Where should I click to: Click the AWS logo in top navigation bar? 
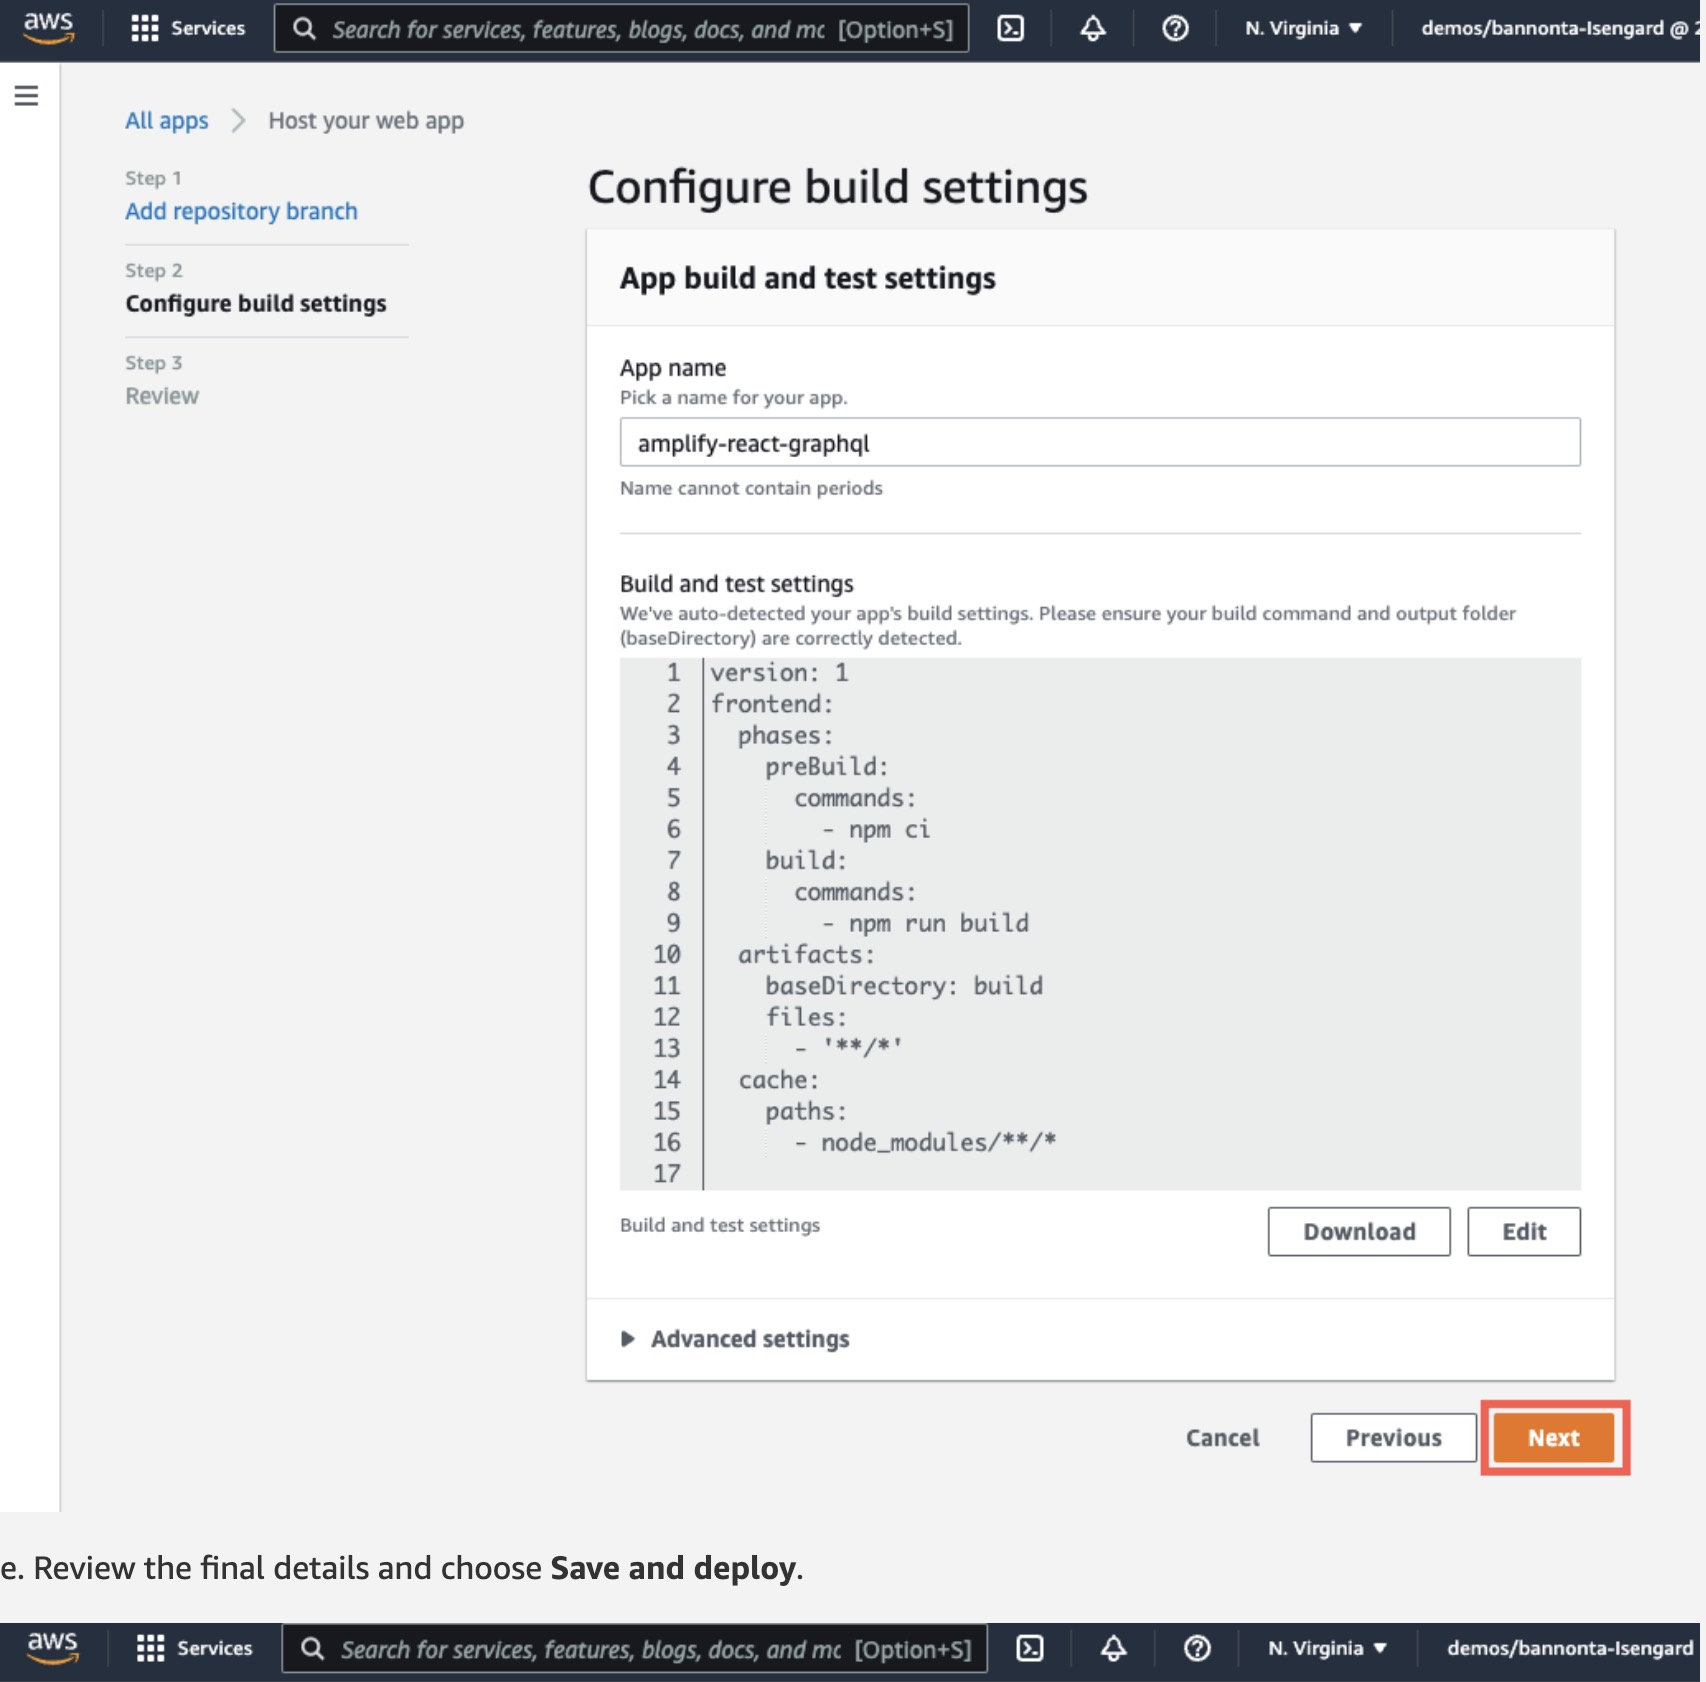48,27
